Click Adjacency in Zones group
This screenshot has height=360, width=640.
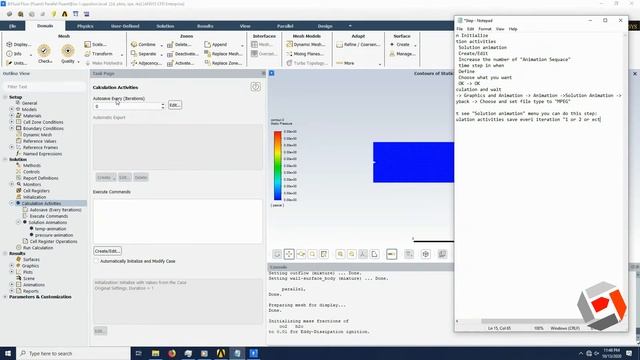tap(146, 63)
